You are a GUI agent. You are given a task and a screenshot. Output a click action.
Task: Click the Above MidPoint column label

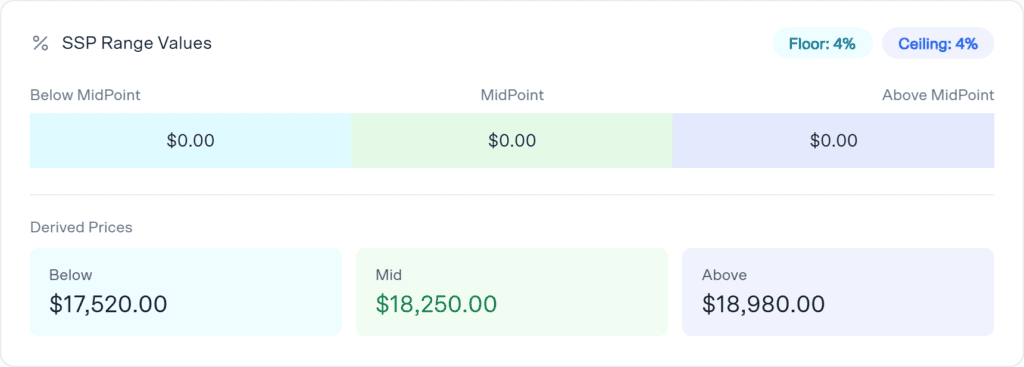938,95
